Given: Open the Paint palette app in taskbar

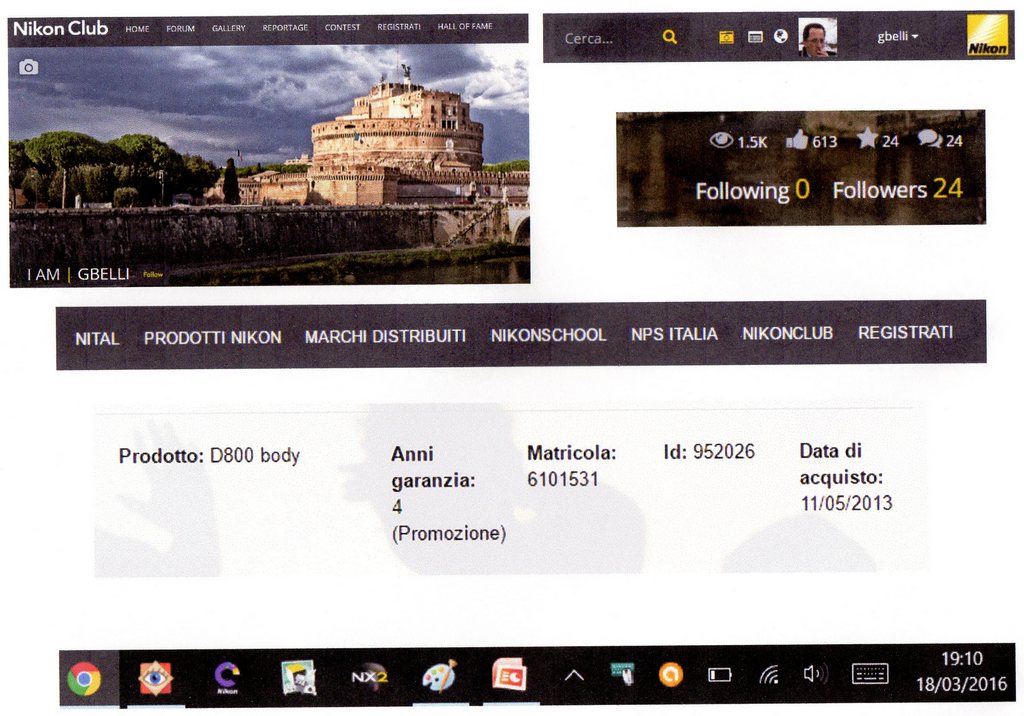Looking at the screenshot, I should 438,677.
